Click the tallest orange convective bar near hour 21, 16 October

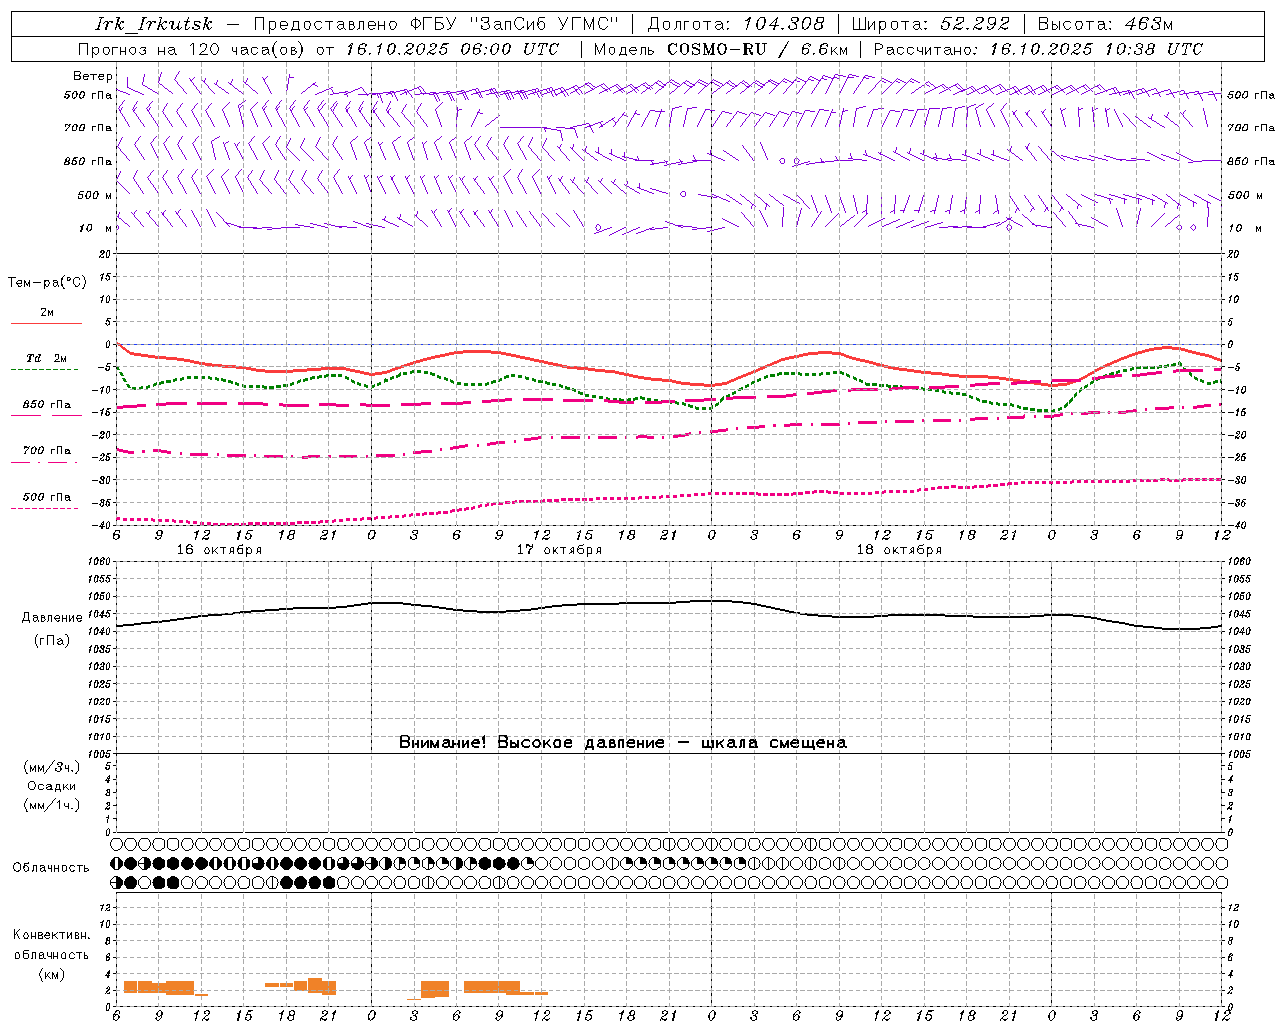[x=315, y=985]
